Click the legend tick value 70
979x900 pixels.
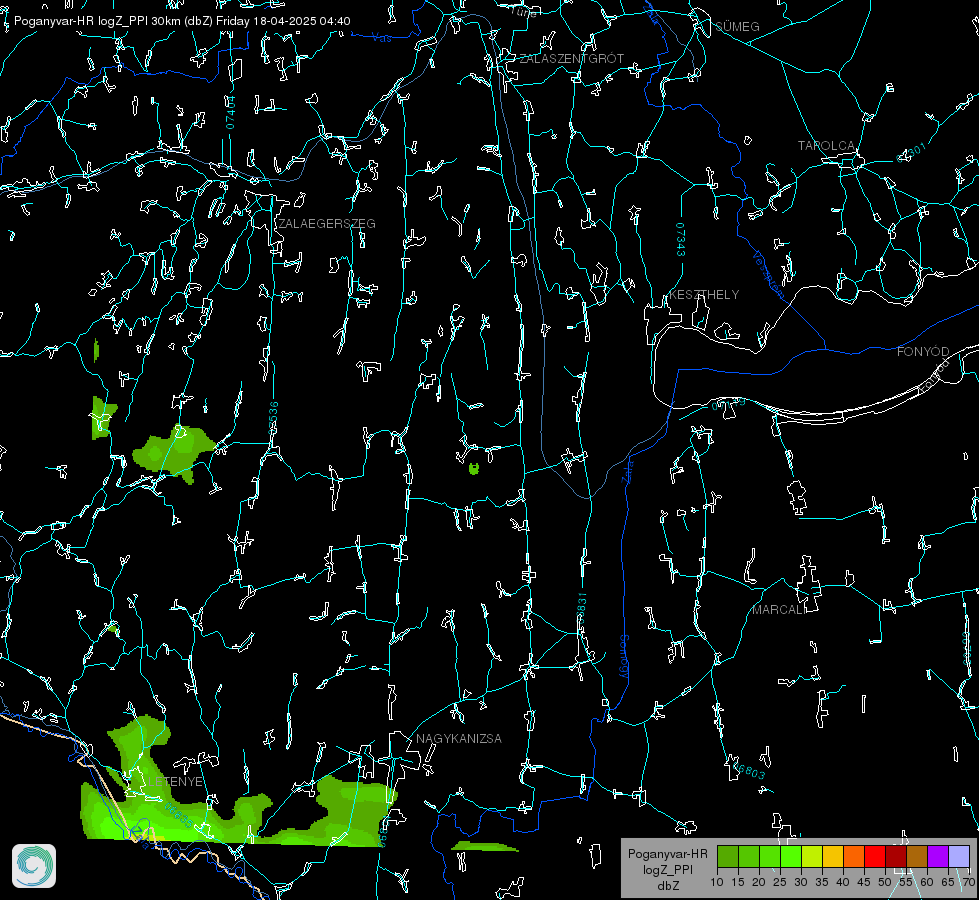point(968,882)
